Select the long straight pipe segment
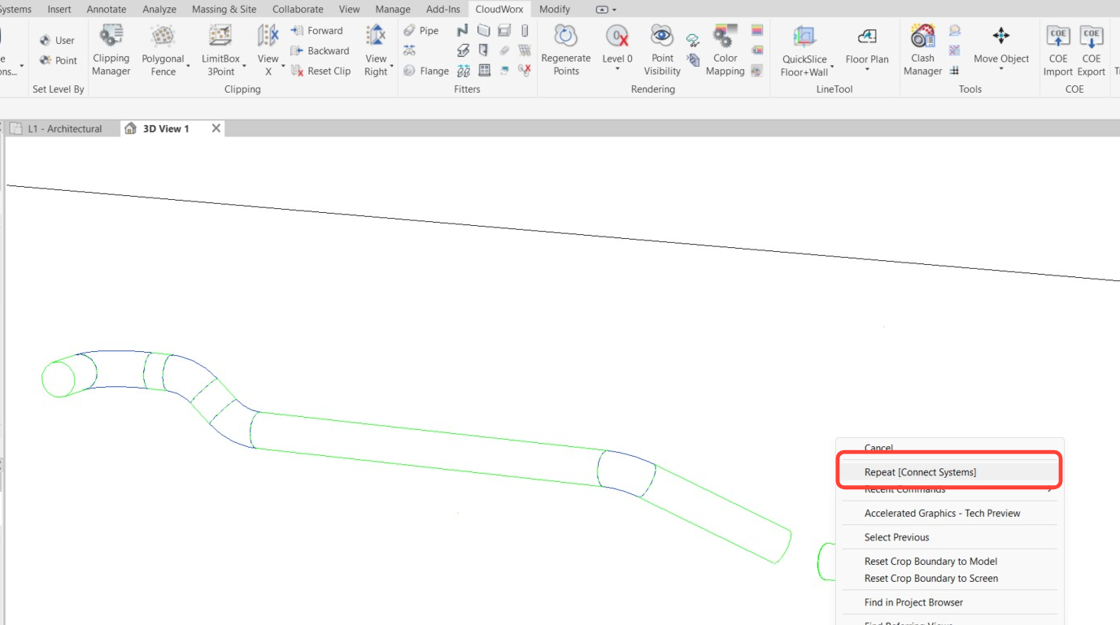The height and width of the screenshot is (625, 1120). coord(429,450)
